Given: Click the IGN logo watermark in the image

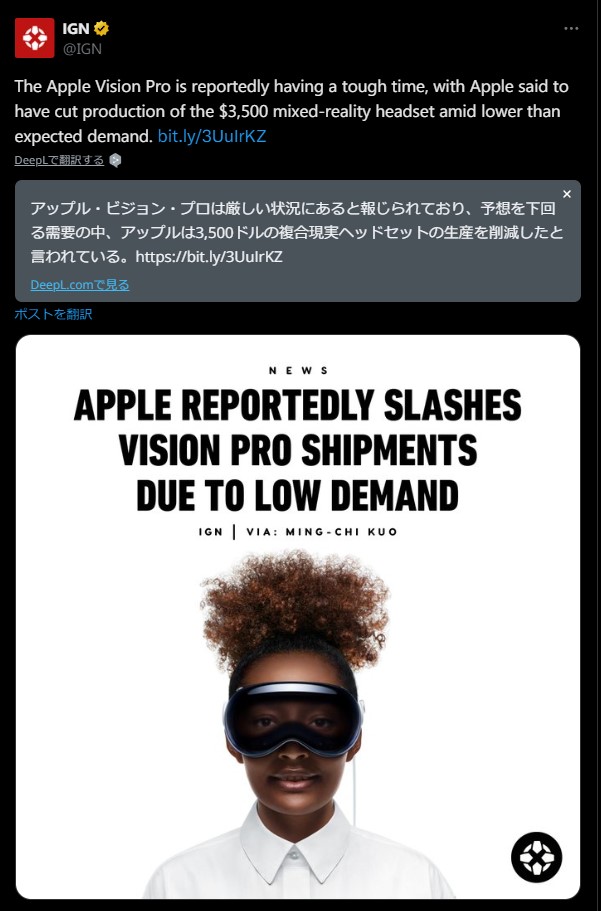Looking at the screenshot, I should (536, 858).
